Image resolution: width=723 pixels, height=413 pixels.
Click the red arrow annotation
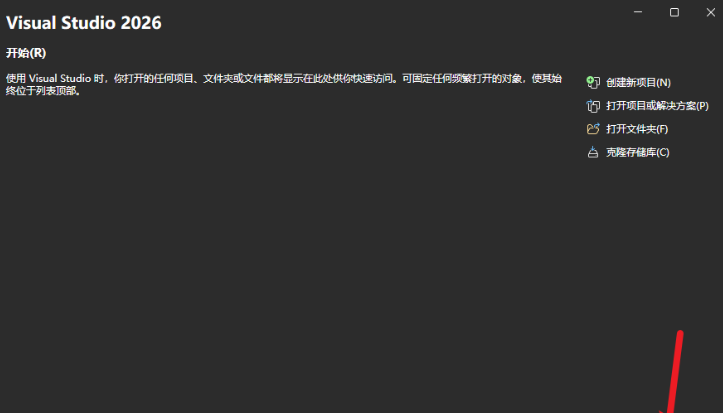click(673, 372)
